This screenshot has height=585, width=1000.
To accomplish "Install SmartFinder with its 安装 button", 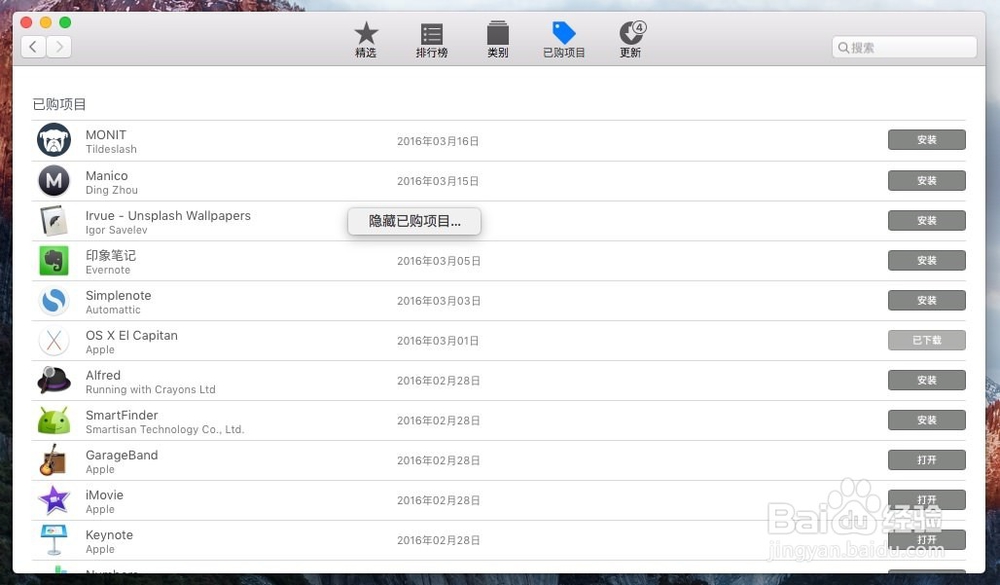I will [x=927, y=420].
